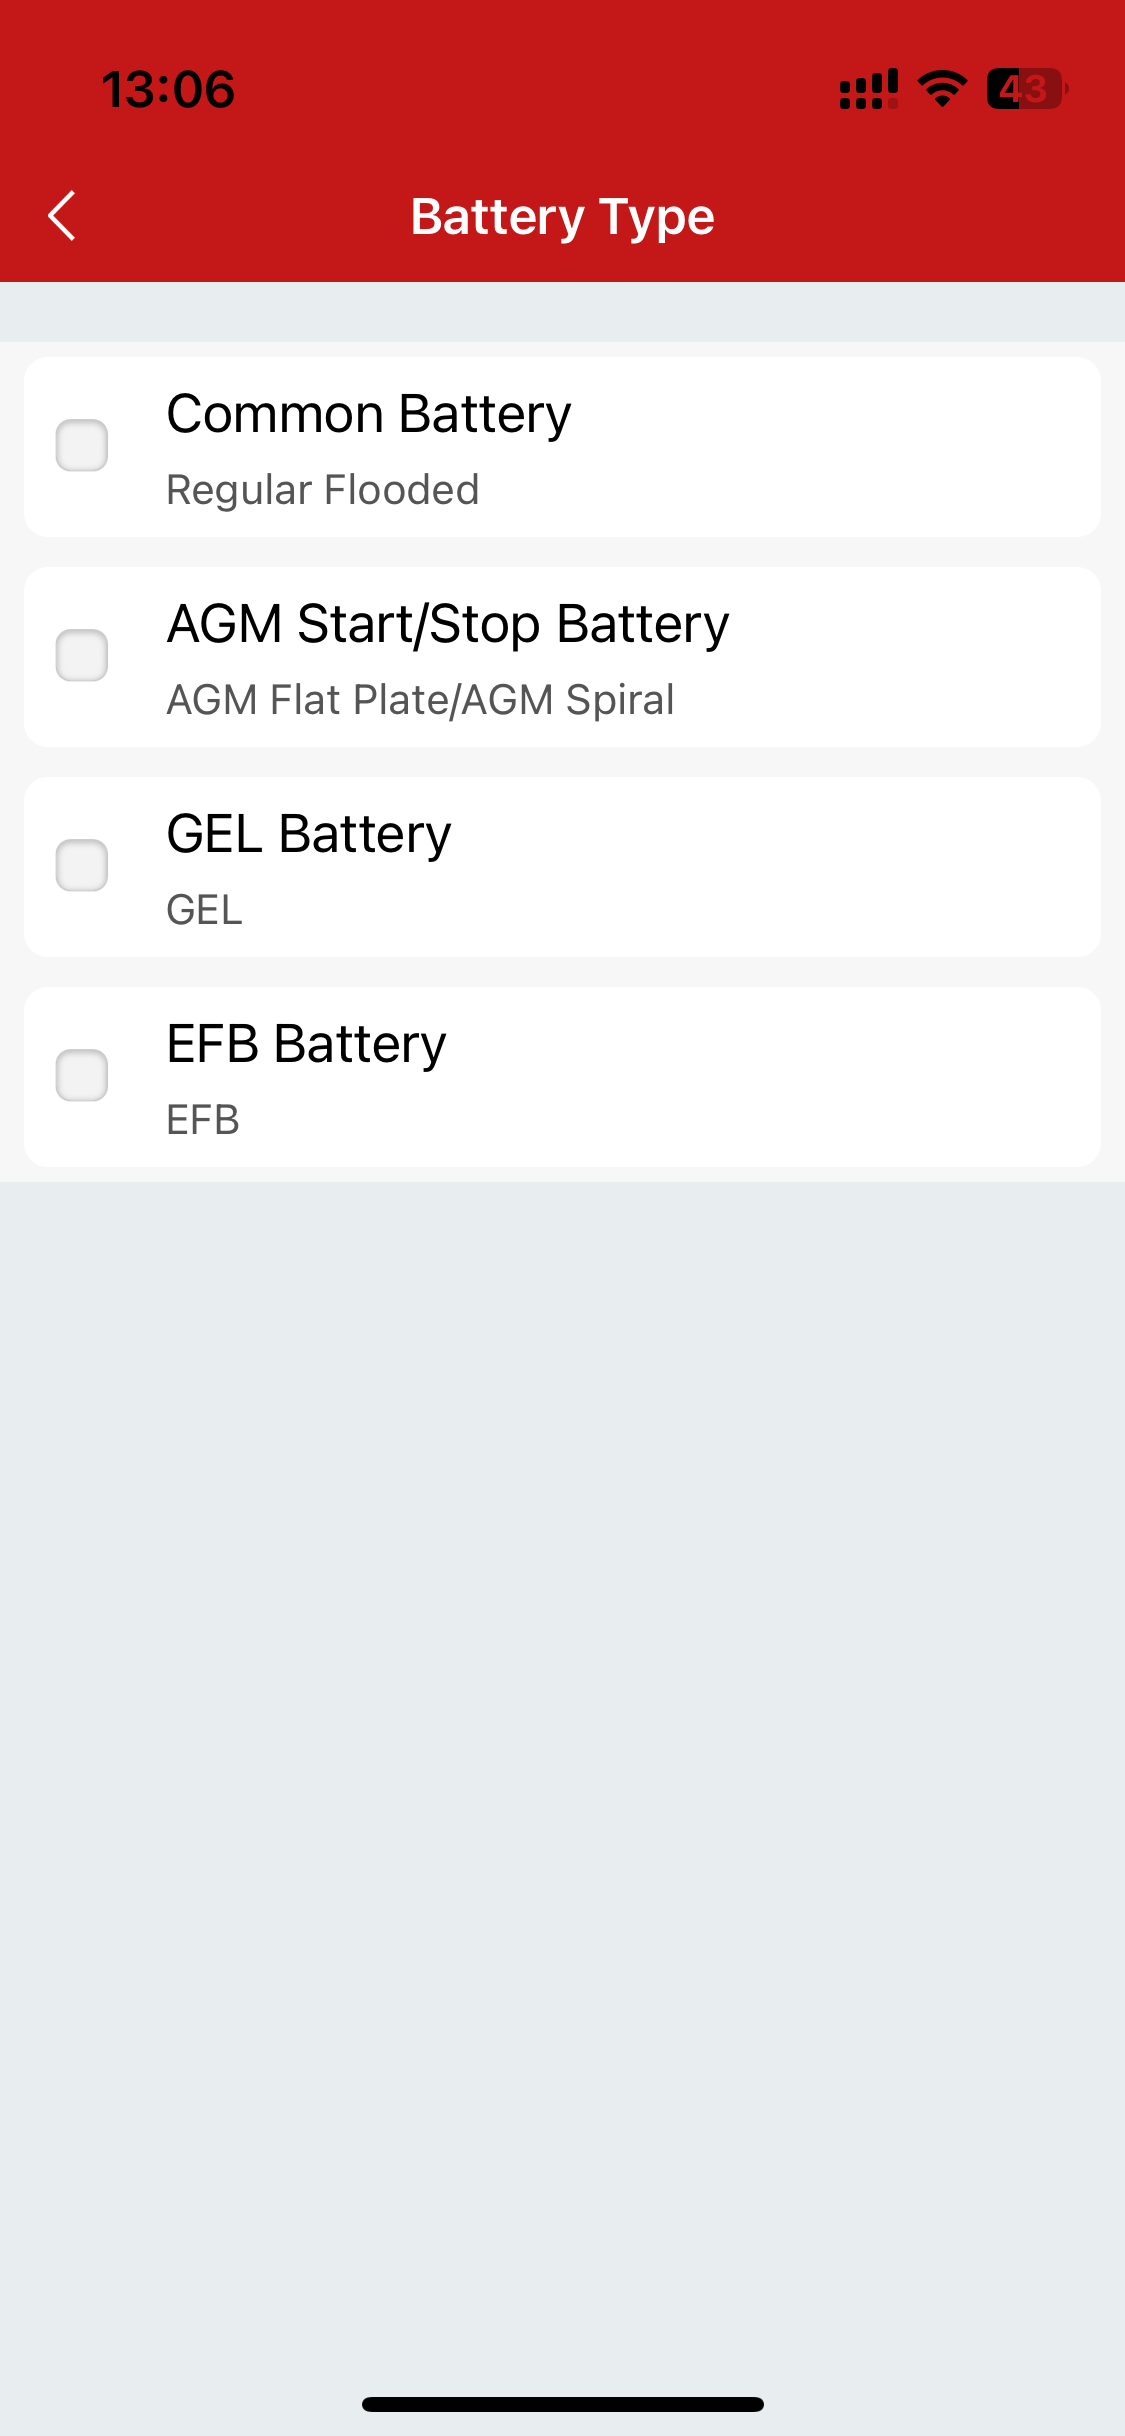Image resolution: width=1125 pixels, height=2436 pixels.
Task: Check the AGM Start/Stop Battery checkbox
Action: 82,656
